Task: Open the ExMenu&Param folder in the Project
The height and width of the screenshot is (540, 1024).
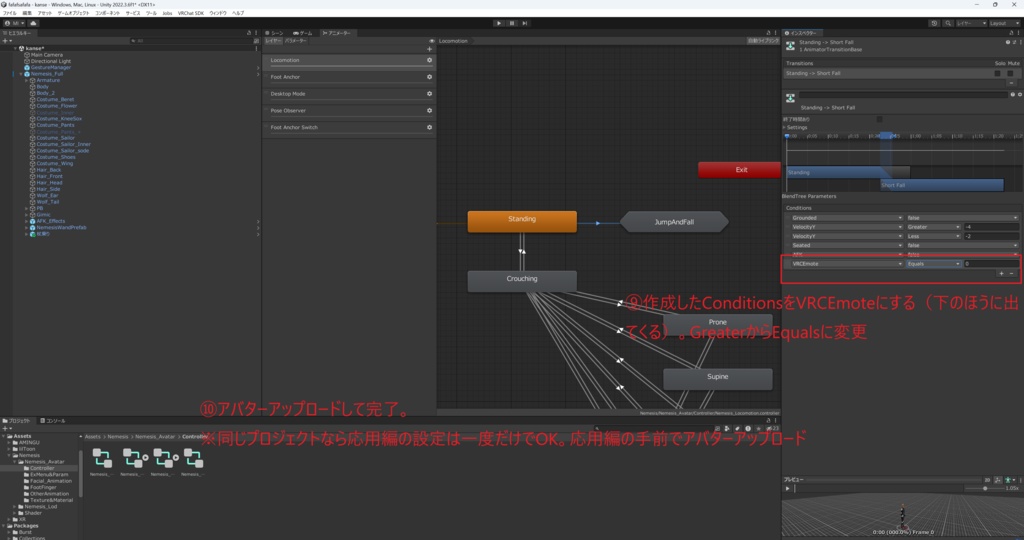Action: tap(49, 475)
